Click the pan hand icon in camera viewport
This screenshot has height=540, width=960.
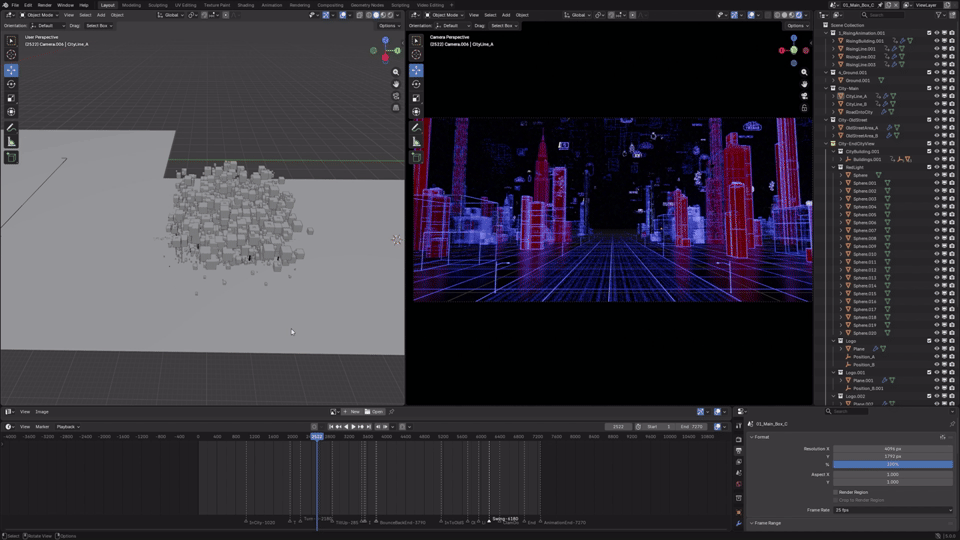[x=804, y=84]
